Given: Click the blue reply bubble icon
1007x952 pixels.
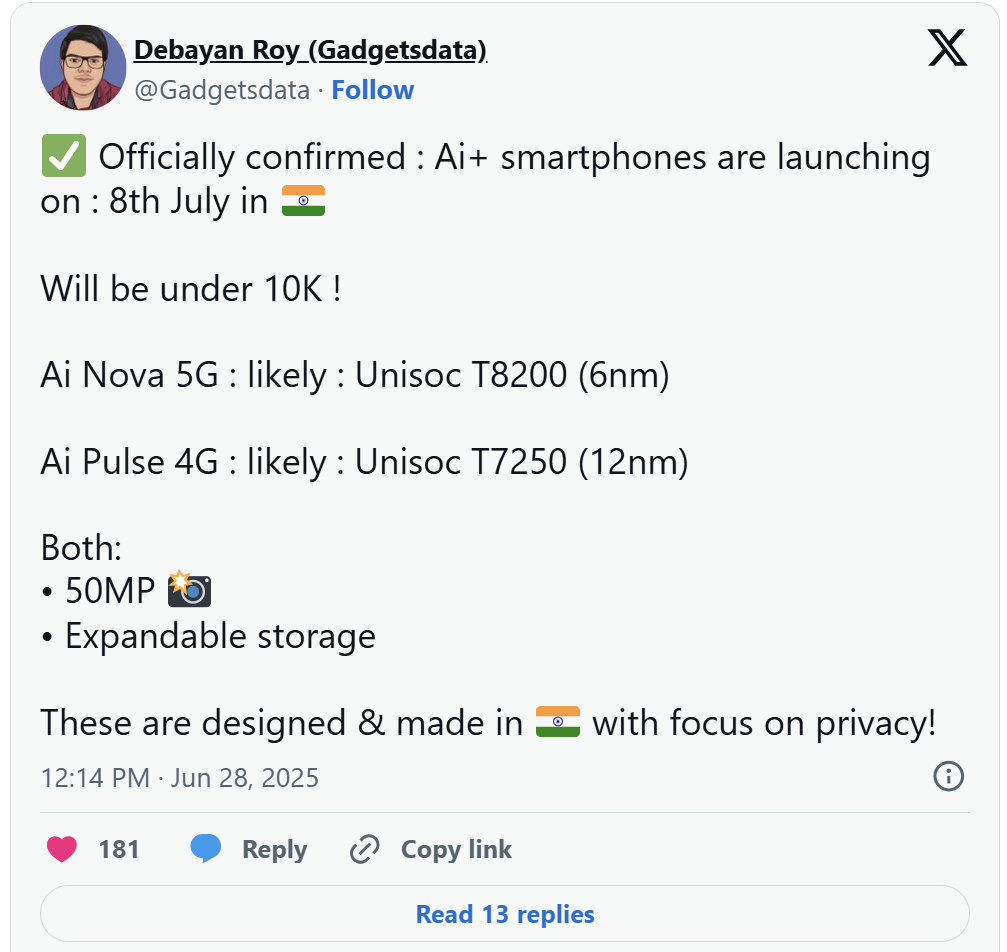Looking at the screenshot, I should (206, 848).
